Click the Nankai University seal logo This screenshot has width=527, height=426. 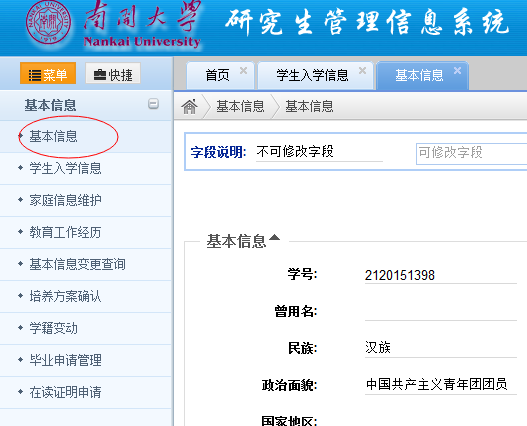tap(48, 23)
